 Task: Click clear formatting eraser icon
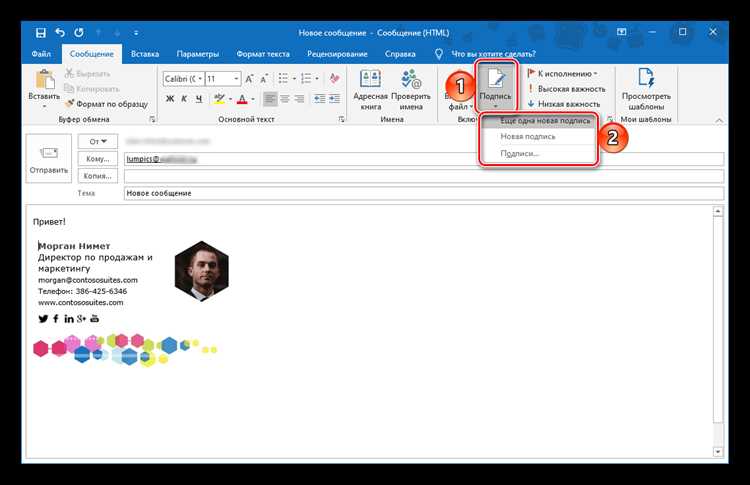[334, 78]
